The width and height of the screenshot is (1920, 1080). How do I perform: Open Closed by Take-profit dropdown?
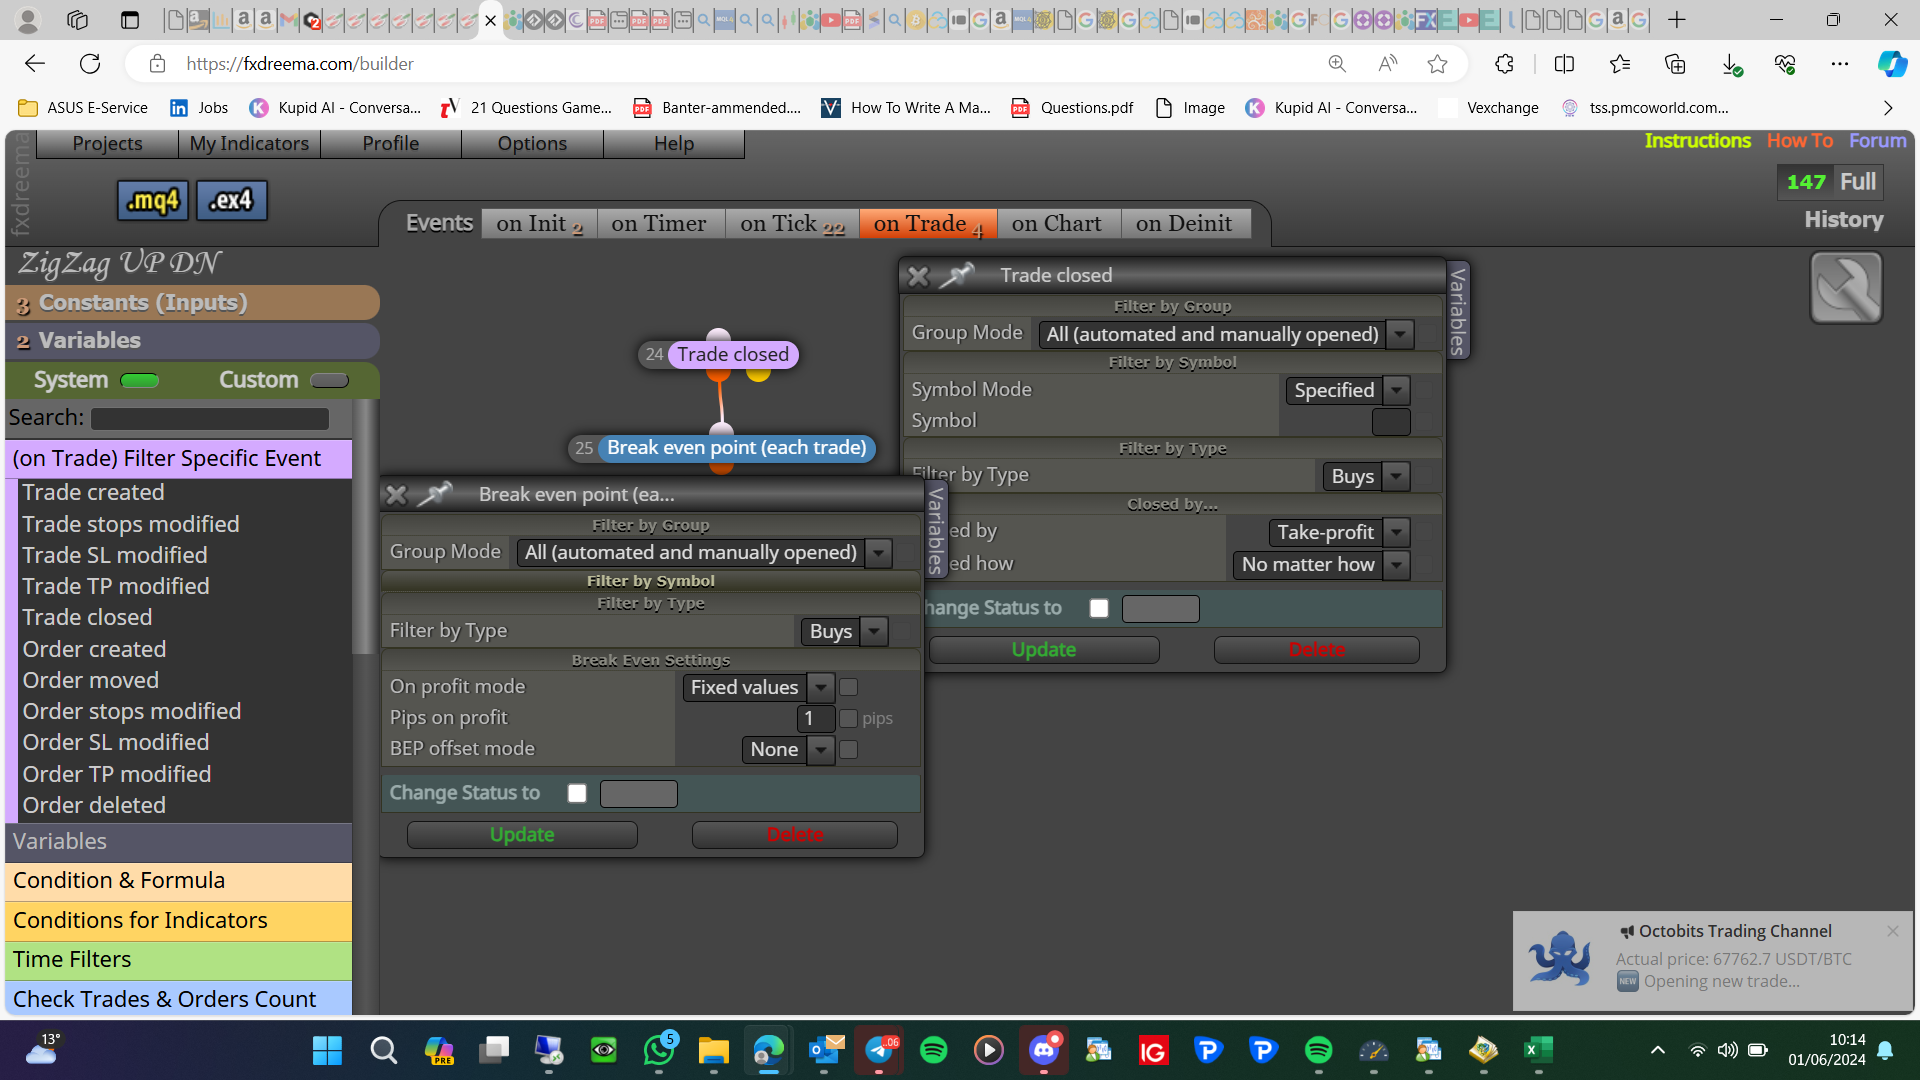tap(1339, 532)
